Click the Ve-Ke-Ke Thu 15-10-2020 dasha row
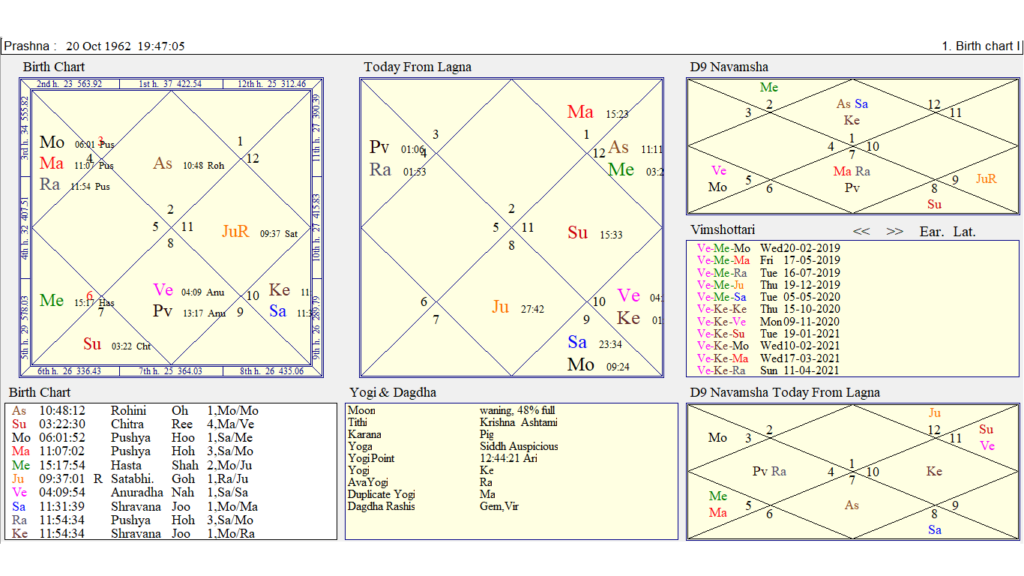The width and height of the screenshot is (1024, 576). pos(768,309)
